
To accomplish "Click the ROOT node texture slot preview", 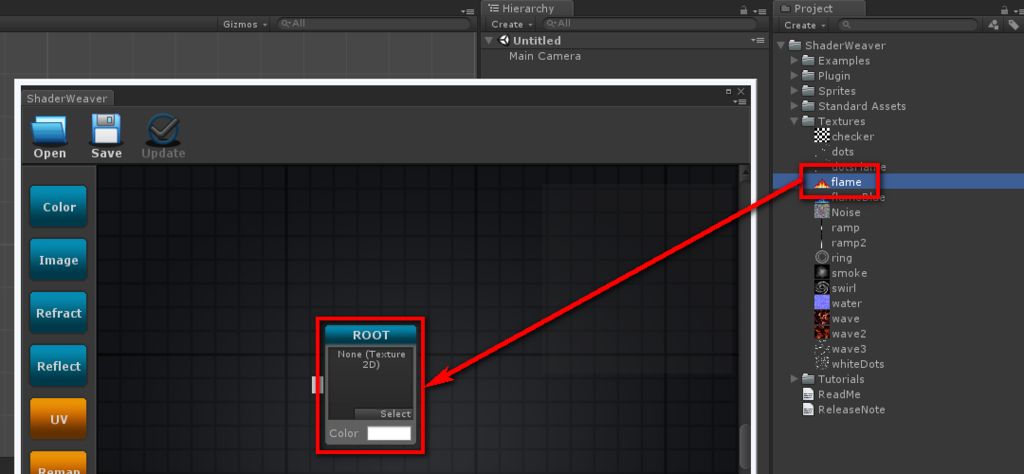I will (x=370, y=383).
